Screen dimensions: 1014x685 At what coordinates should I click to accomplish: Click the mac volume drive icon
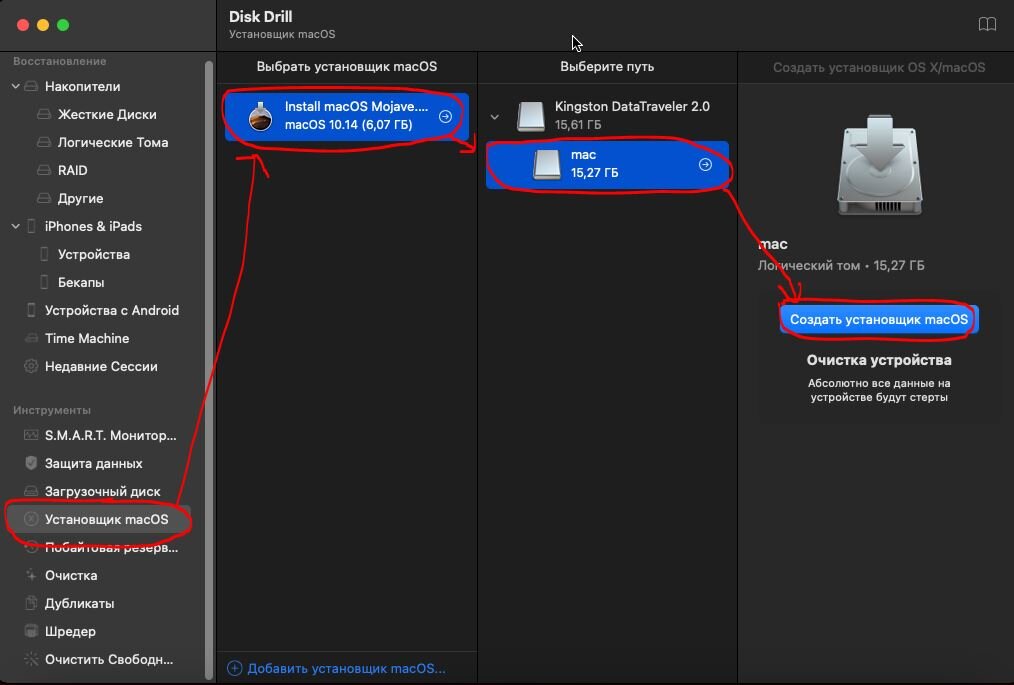click(x=546, y=164)
